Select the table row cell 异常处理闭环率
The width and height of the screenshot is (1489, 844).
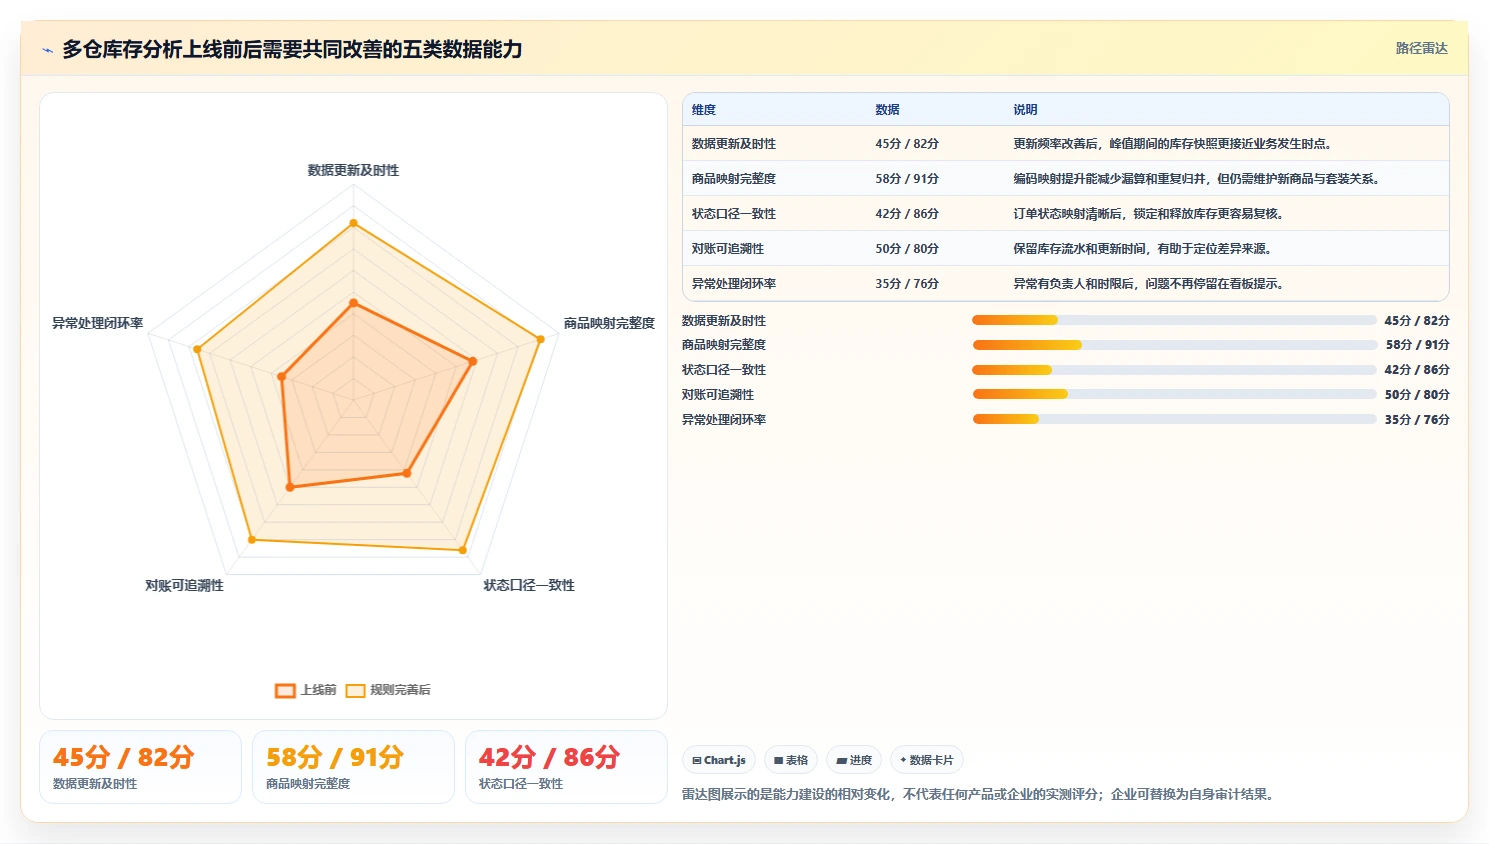point(734,284)
